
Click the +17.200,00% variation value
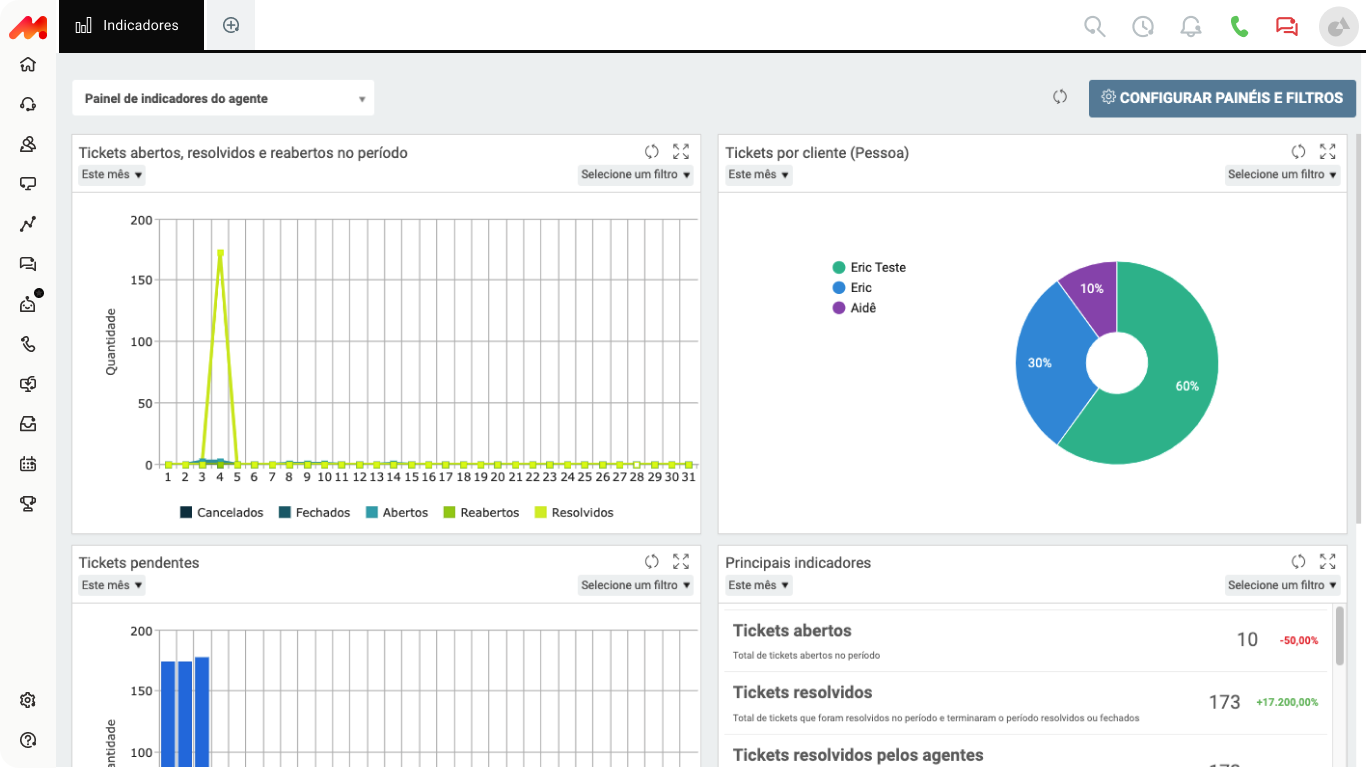(x=1287, y=702)
